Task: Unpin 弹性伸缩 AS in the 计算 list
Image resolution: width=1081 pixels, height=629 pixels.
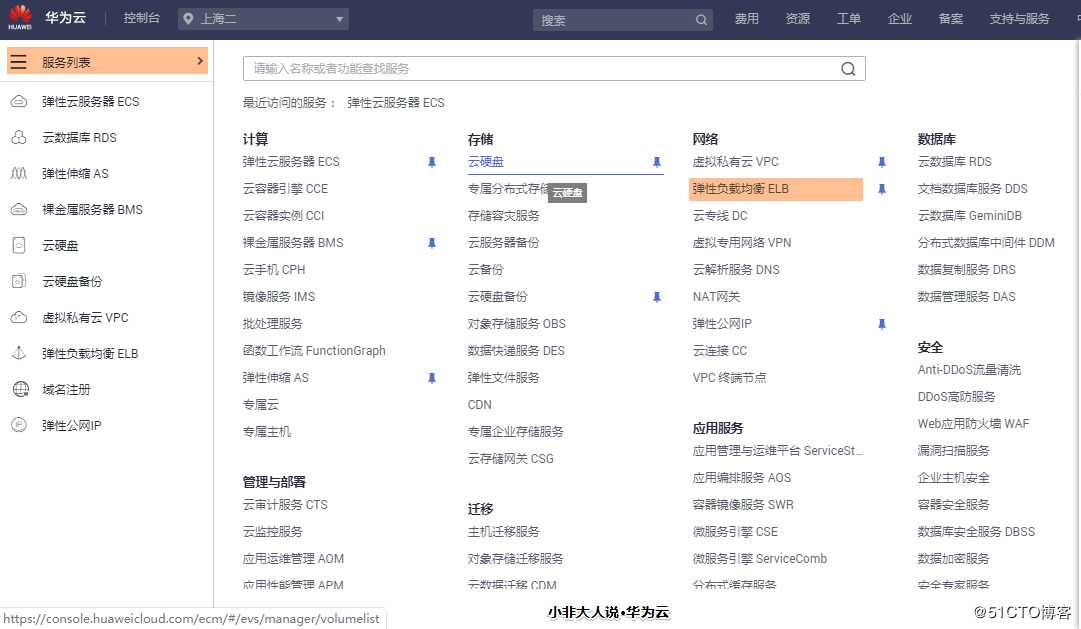Action: coord(432,378)
